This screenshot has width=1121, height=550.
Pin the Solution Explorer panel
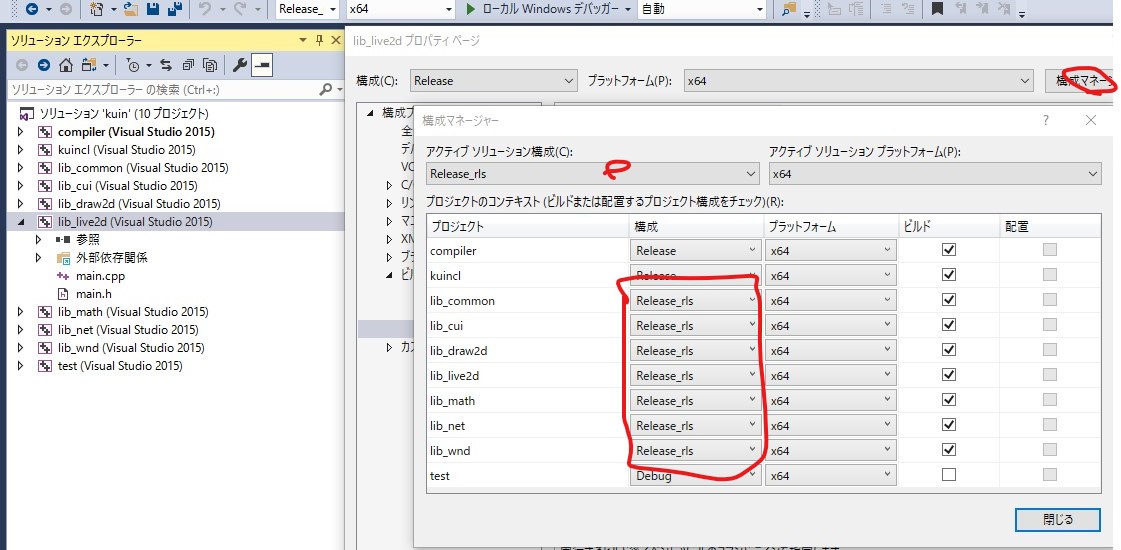point(319,40)
